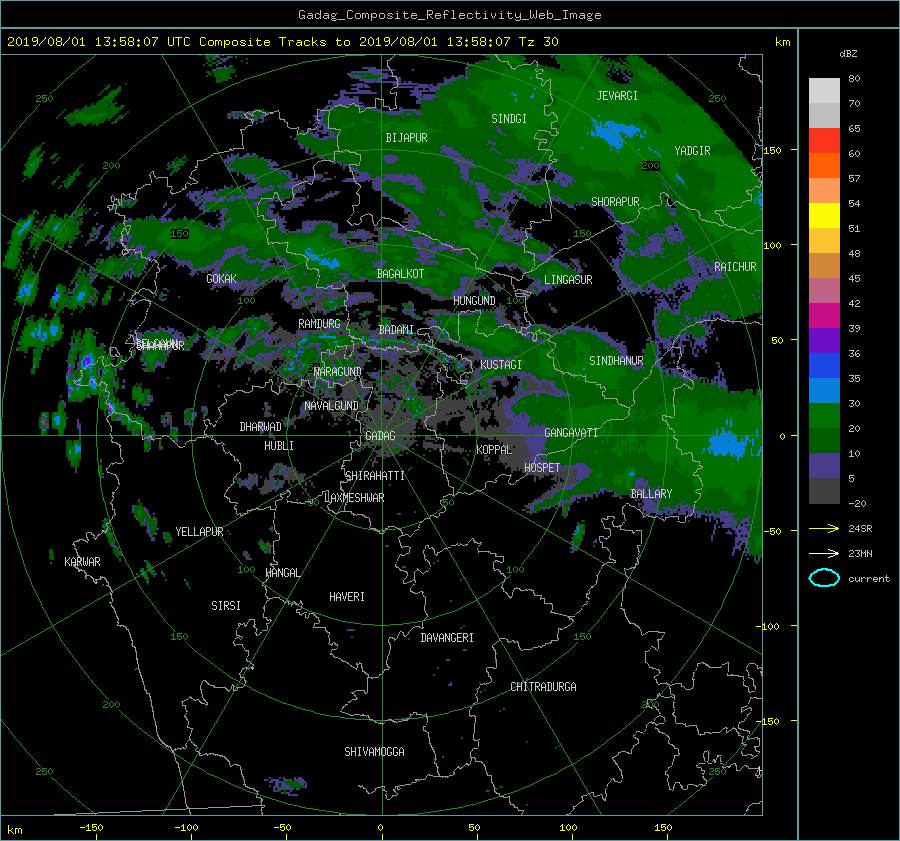Click the '42' value on the dBZ scale
The width and height of the screenshot is (900, 841).
click(854, 304)
